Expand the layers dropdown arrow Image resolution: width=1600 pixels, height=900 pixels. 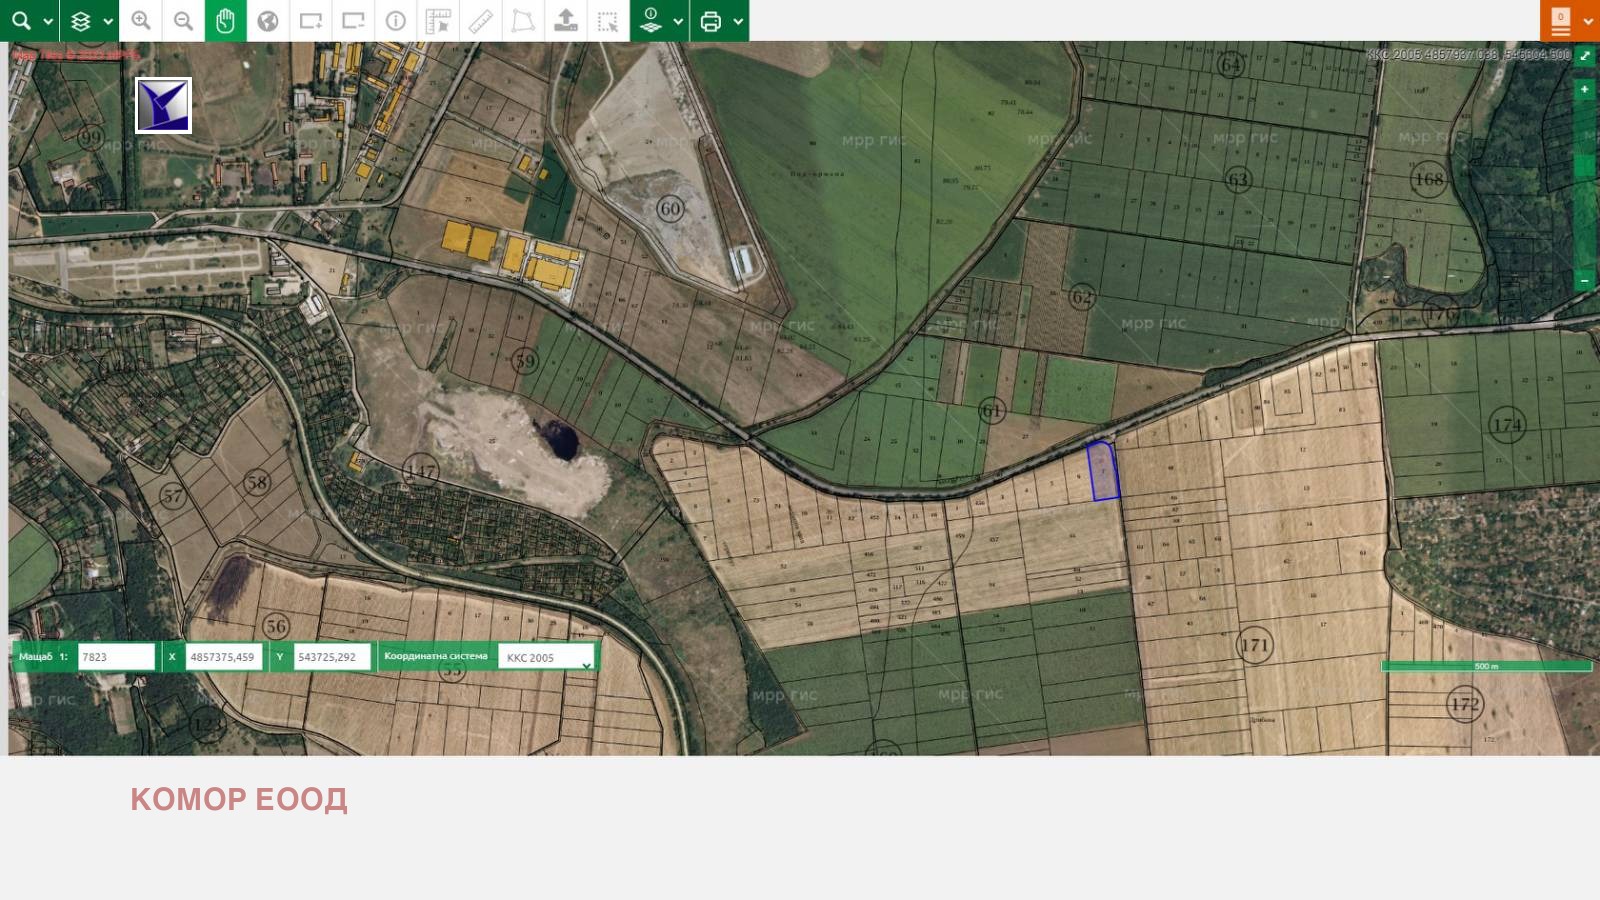[108, 21]
